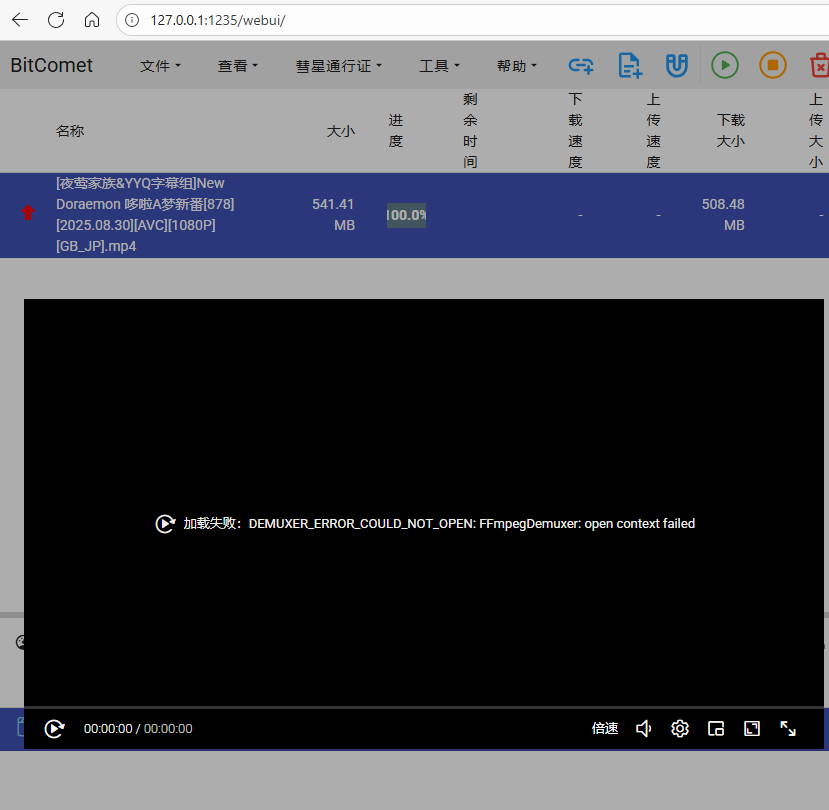Mute the video player volume

[644, 729]
